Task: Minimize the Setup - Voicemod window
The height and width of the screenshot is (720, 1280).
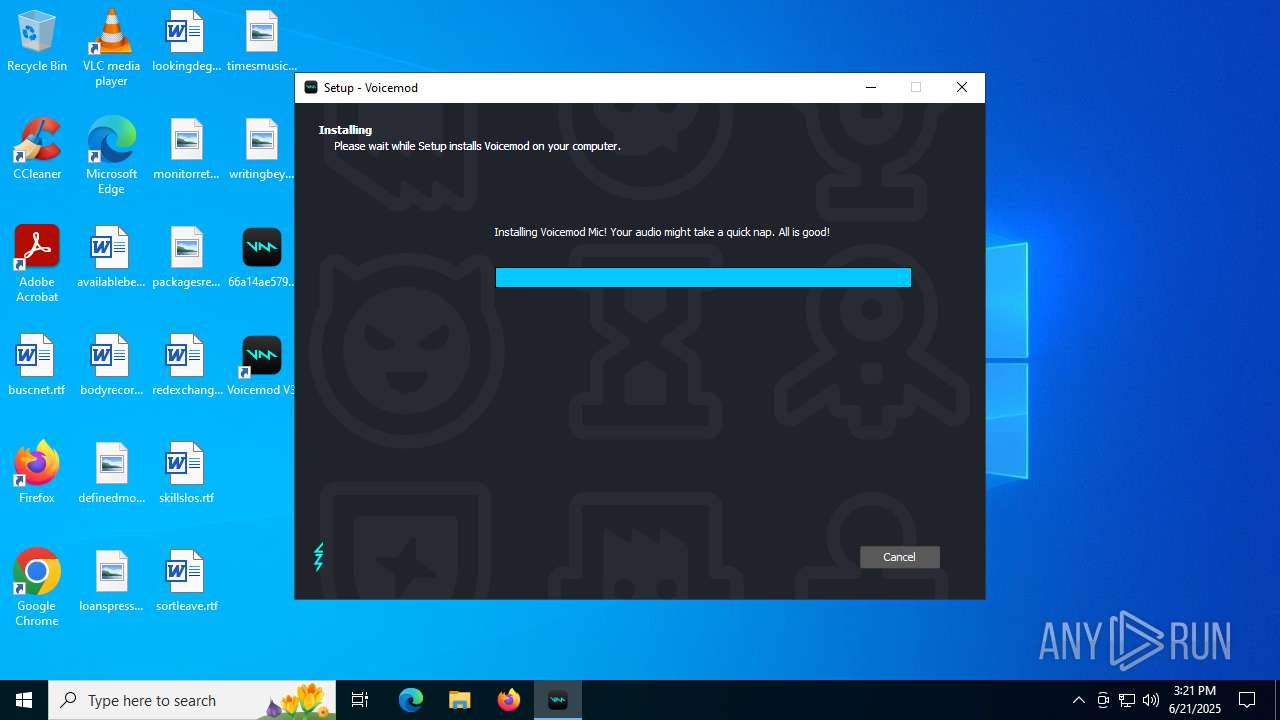Action: [x=870, y=88]
